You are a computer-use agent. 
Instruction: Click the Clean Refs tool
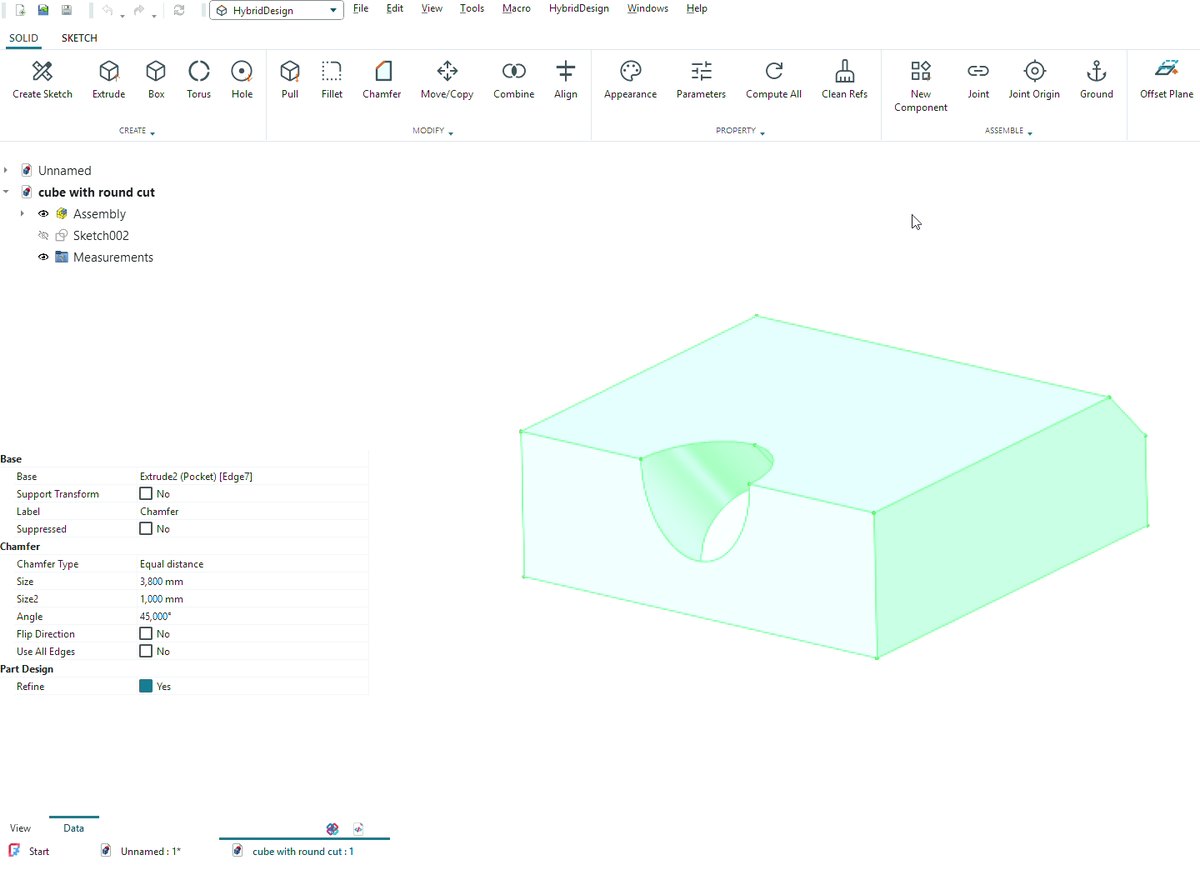(845, 80)
